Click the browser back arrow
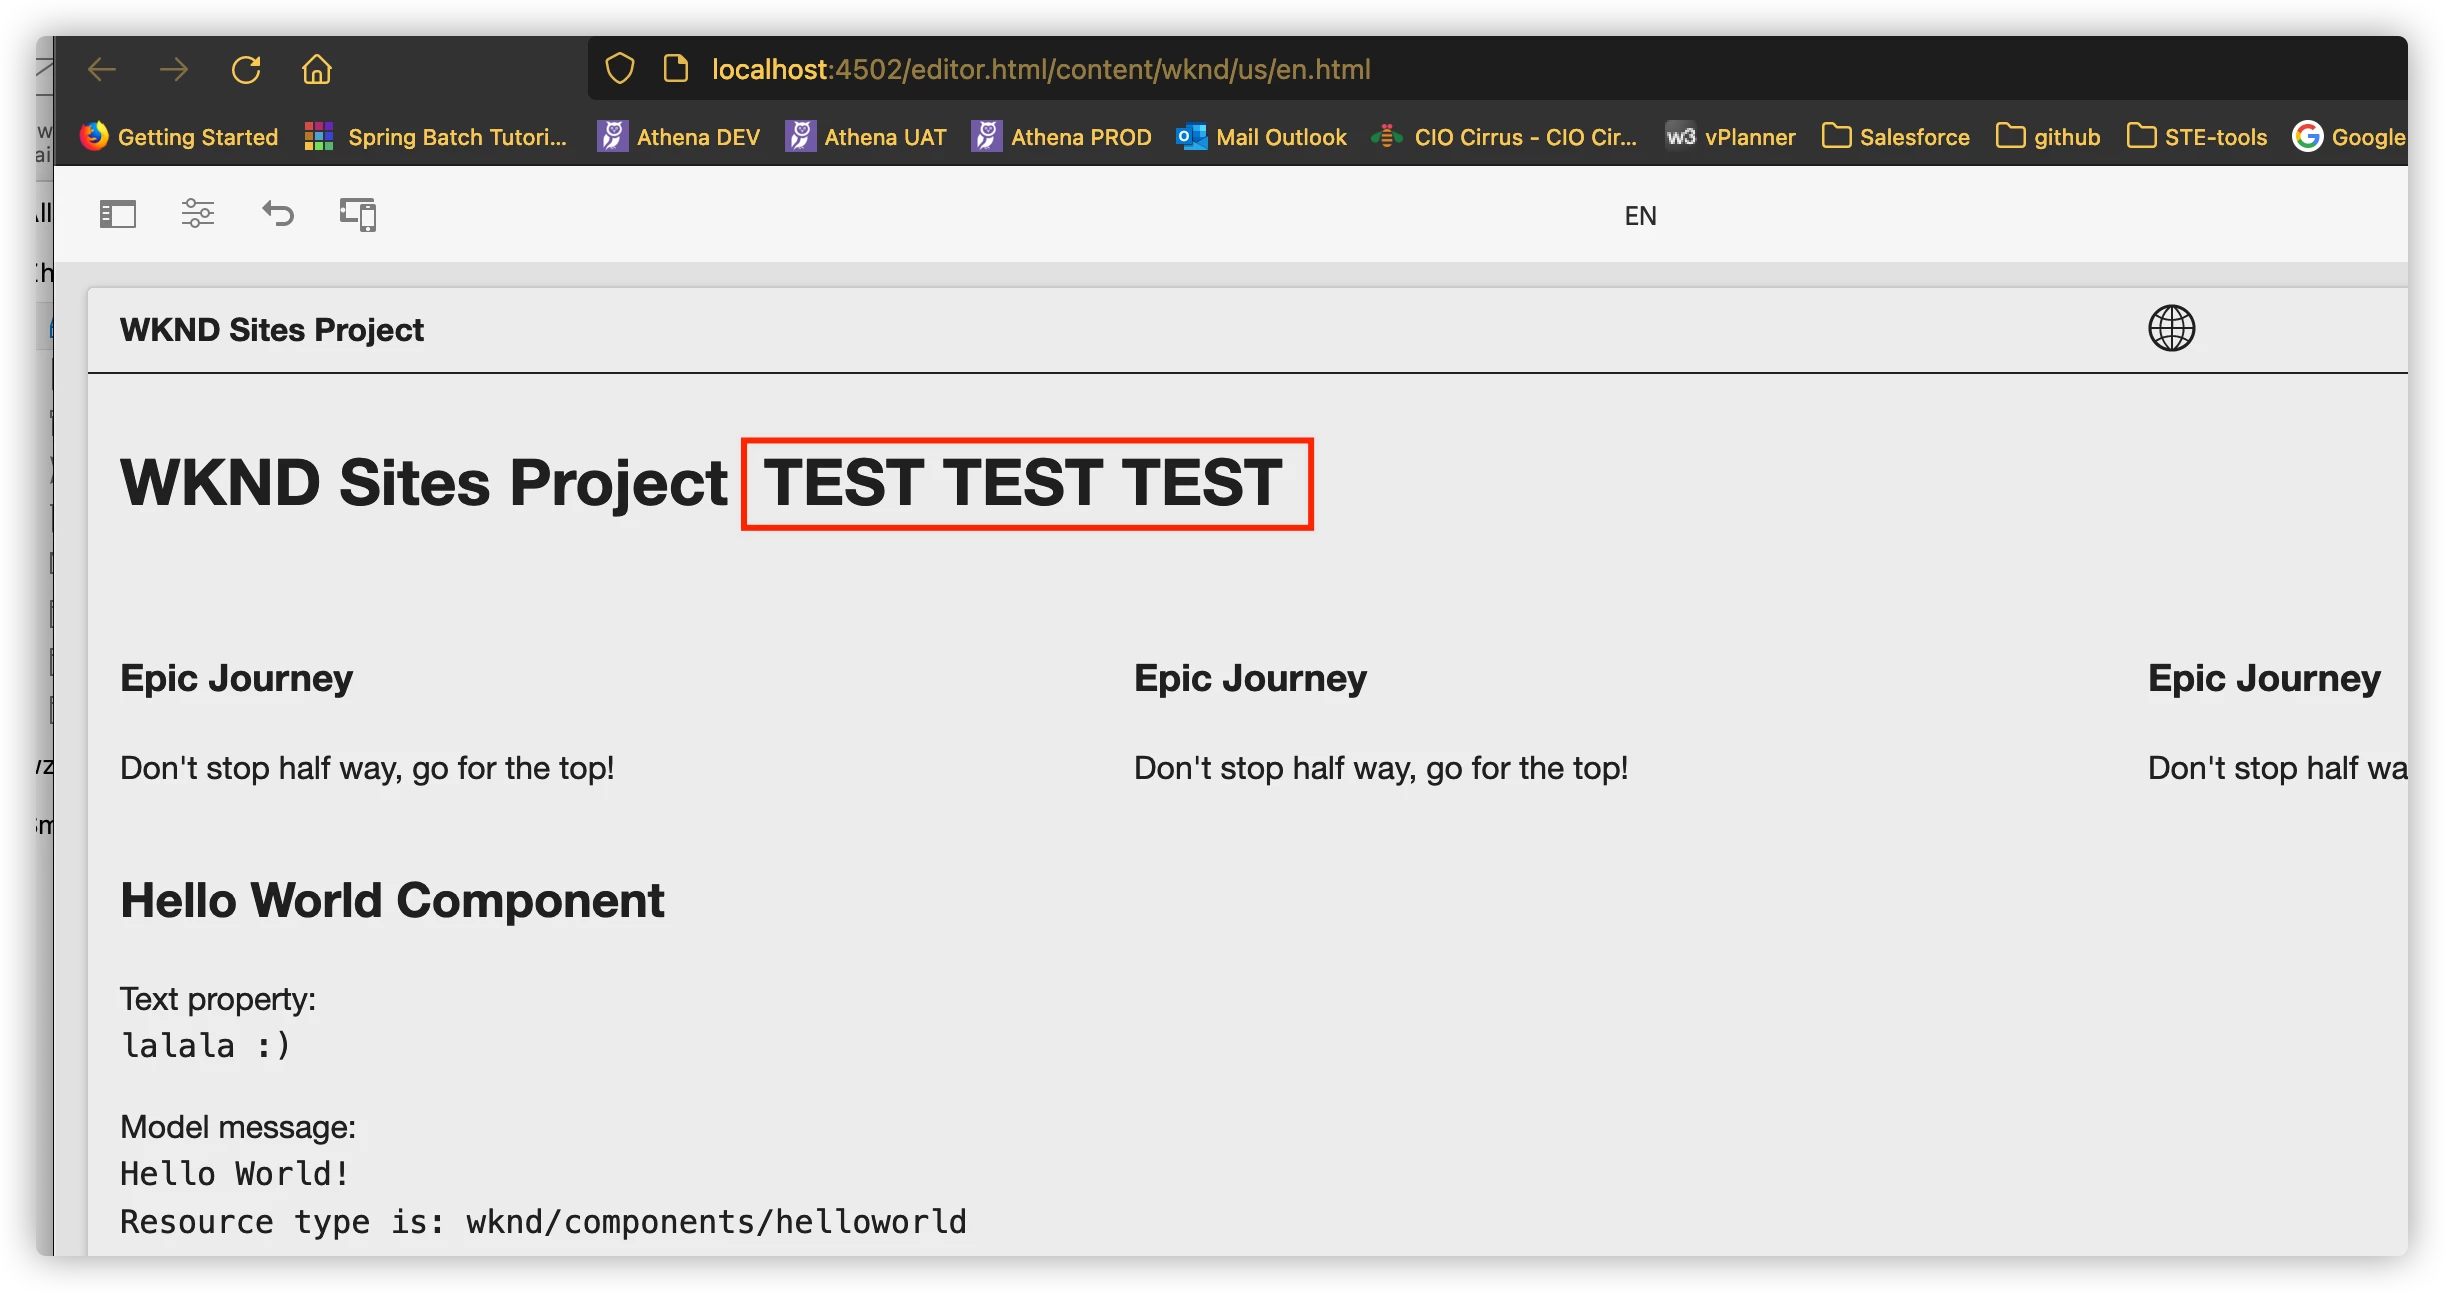Image resolution: width=2444 pixels, height=1292 pixels. pos(102,70)
